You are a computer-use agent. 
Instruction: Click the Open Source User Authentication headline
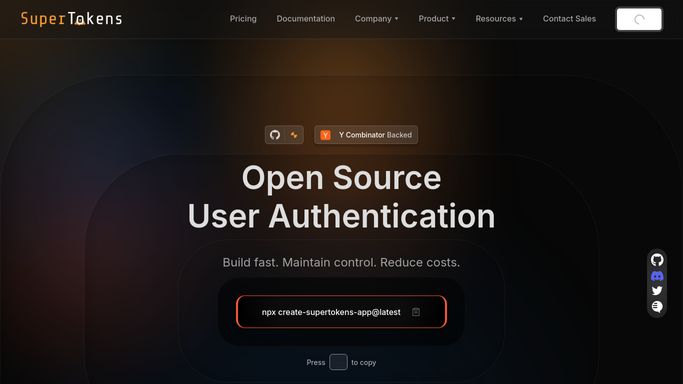342,197
